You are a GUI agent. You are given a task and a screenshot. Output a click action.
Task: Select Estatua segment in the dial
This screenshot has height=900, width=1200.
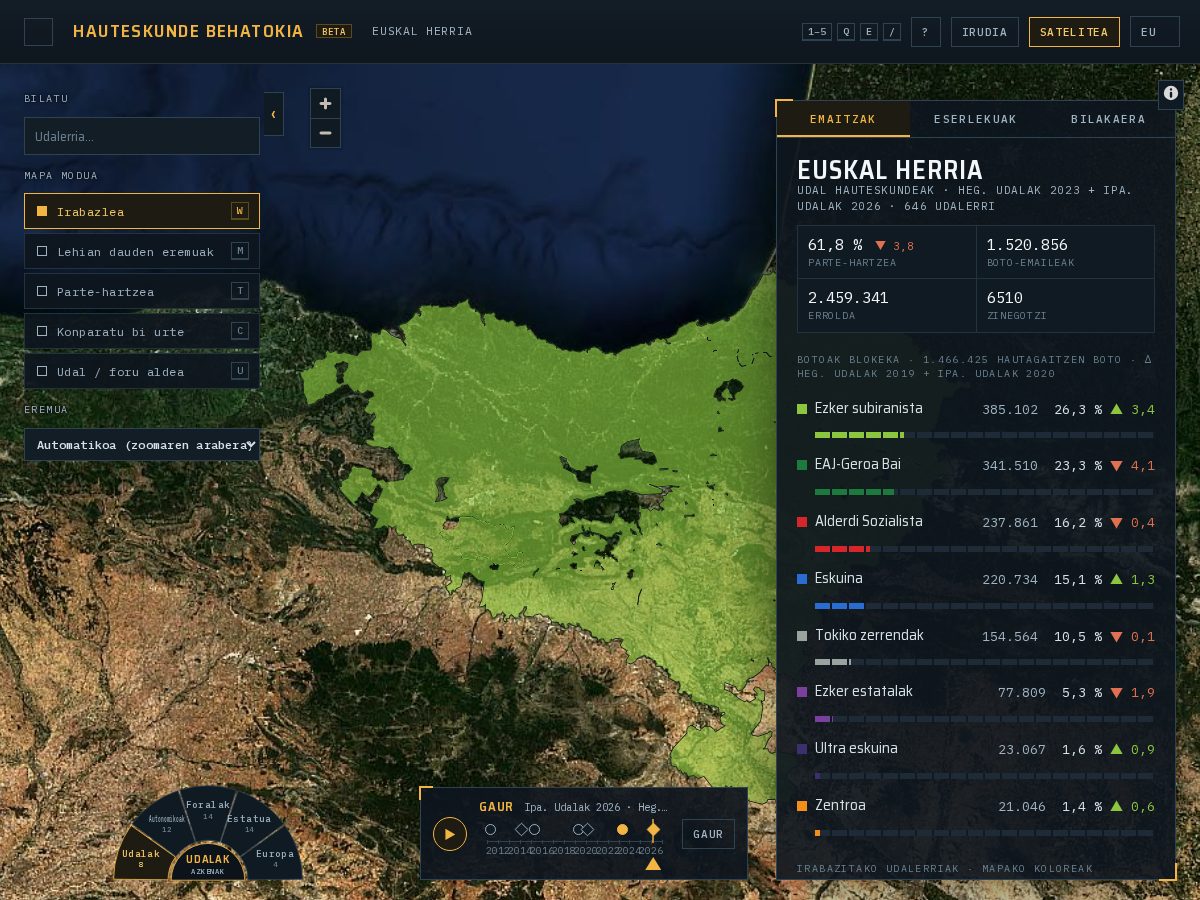point(249,823)
